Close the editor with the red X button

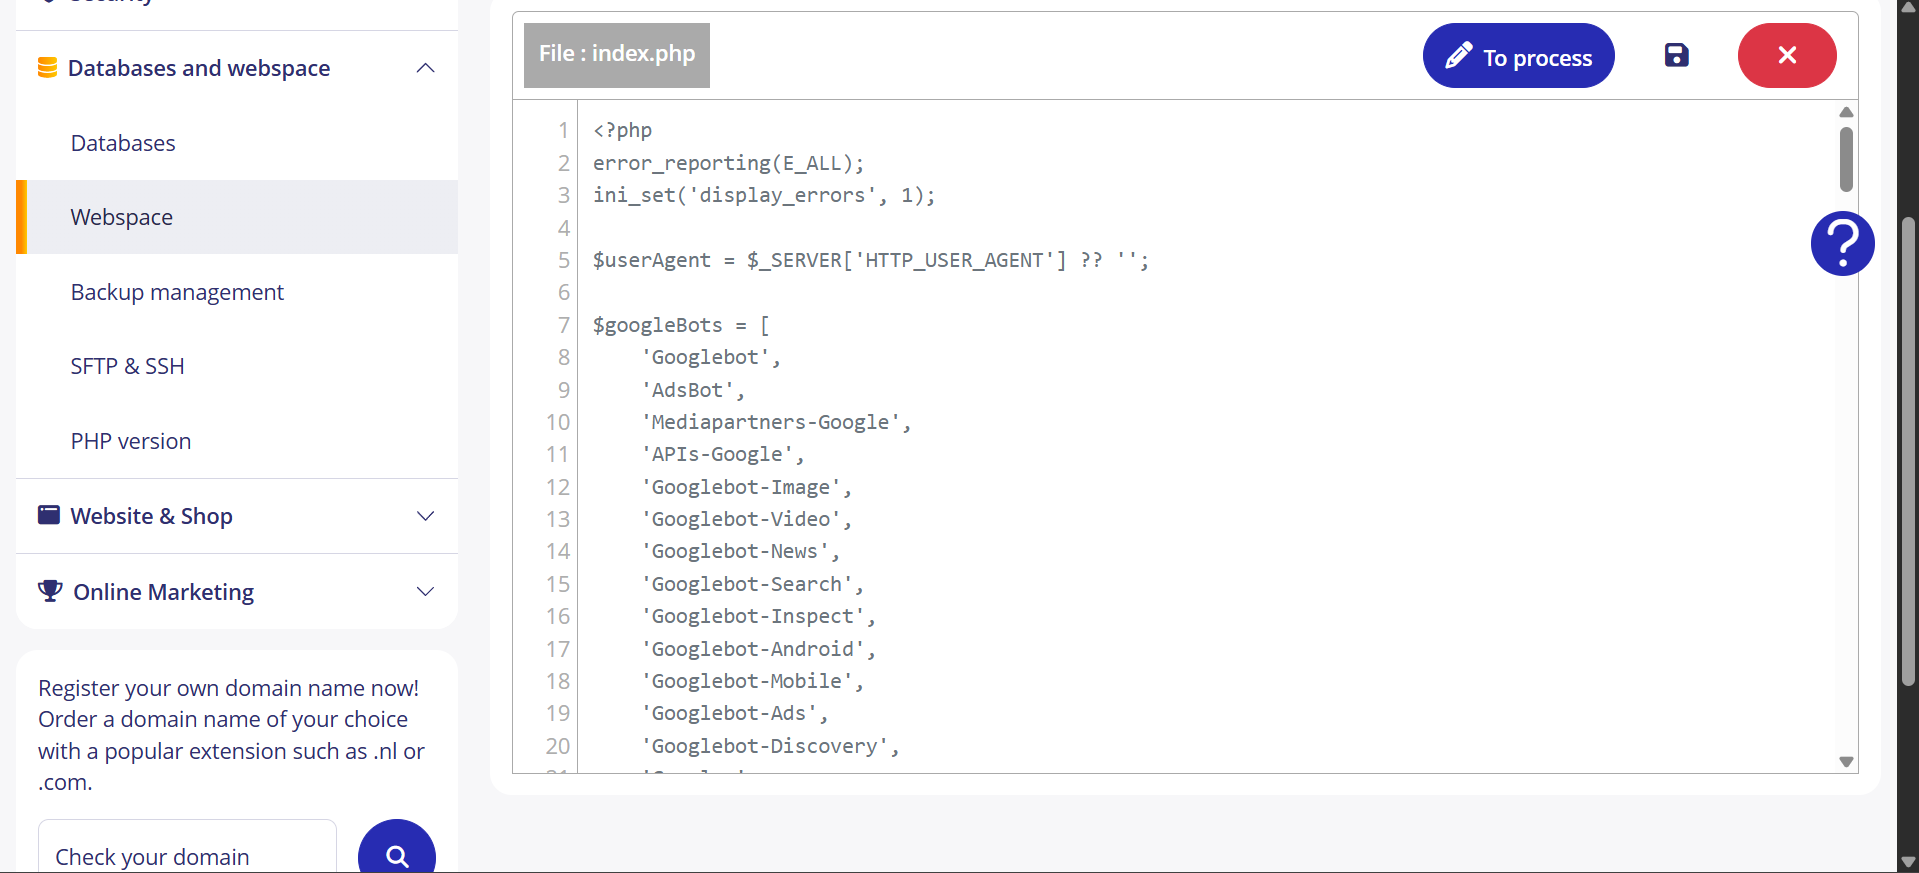point(1786,55)
